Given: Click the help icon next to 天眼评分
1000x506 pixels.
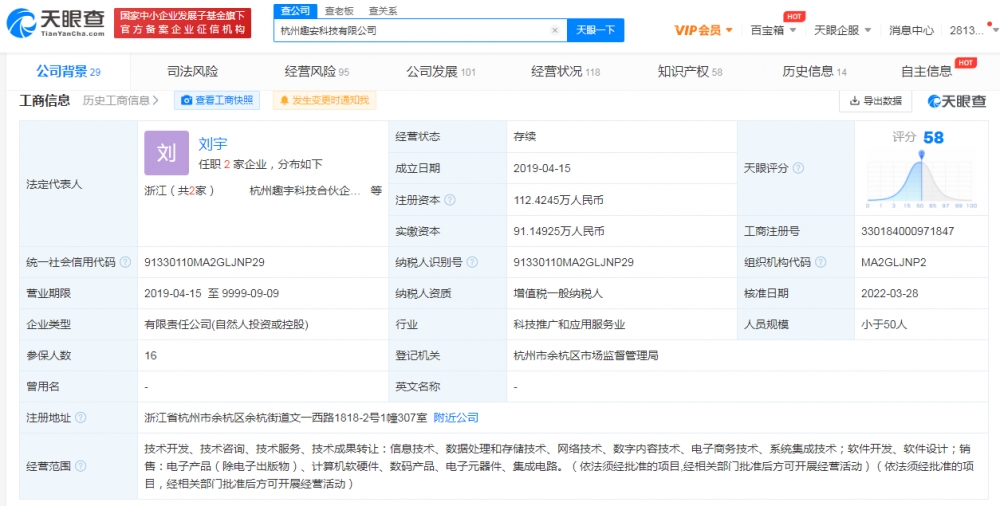Looking at the screenshot, I should (x=798, y=168).
